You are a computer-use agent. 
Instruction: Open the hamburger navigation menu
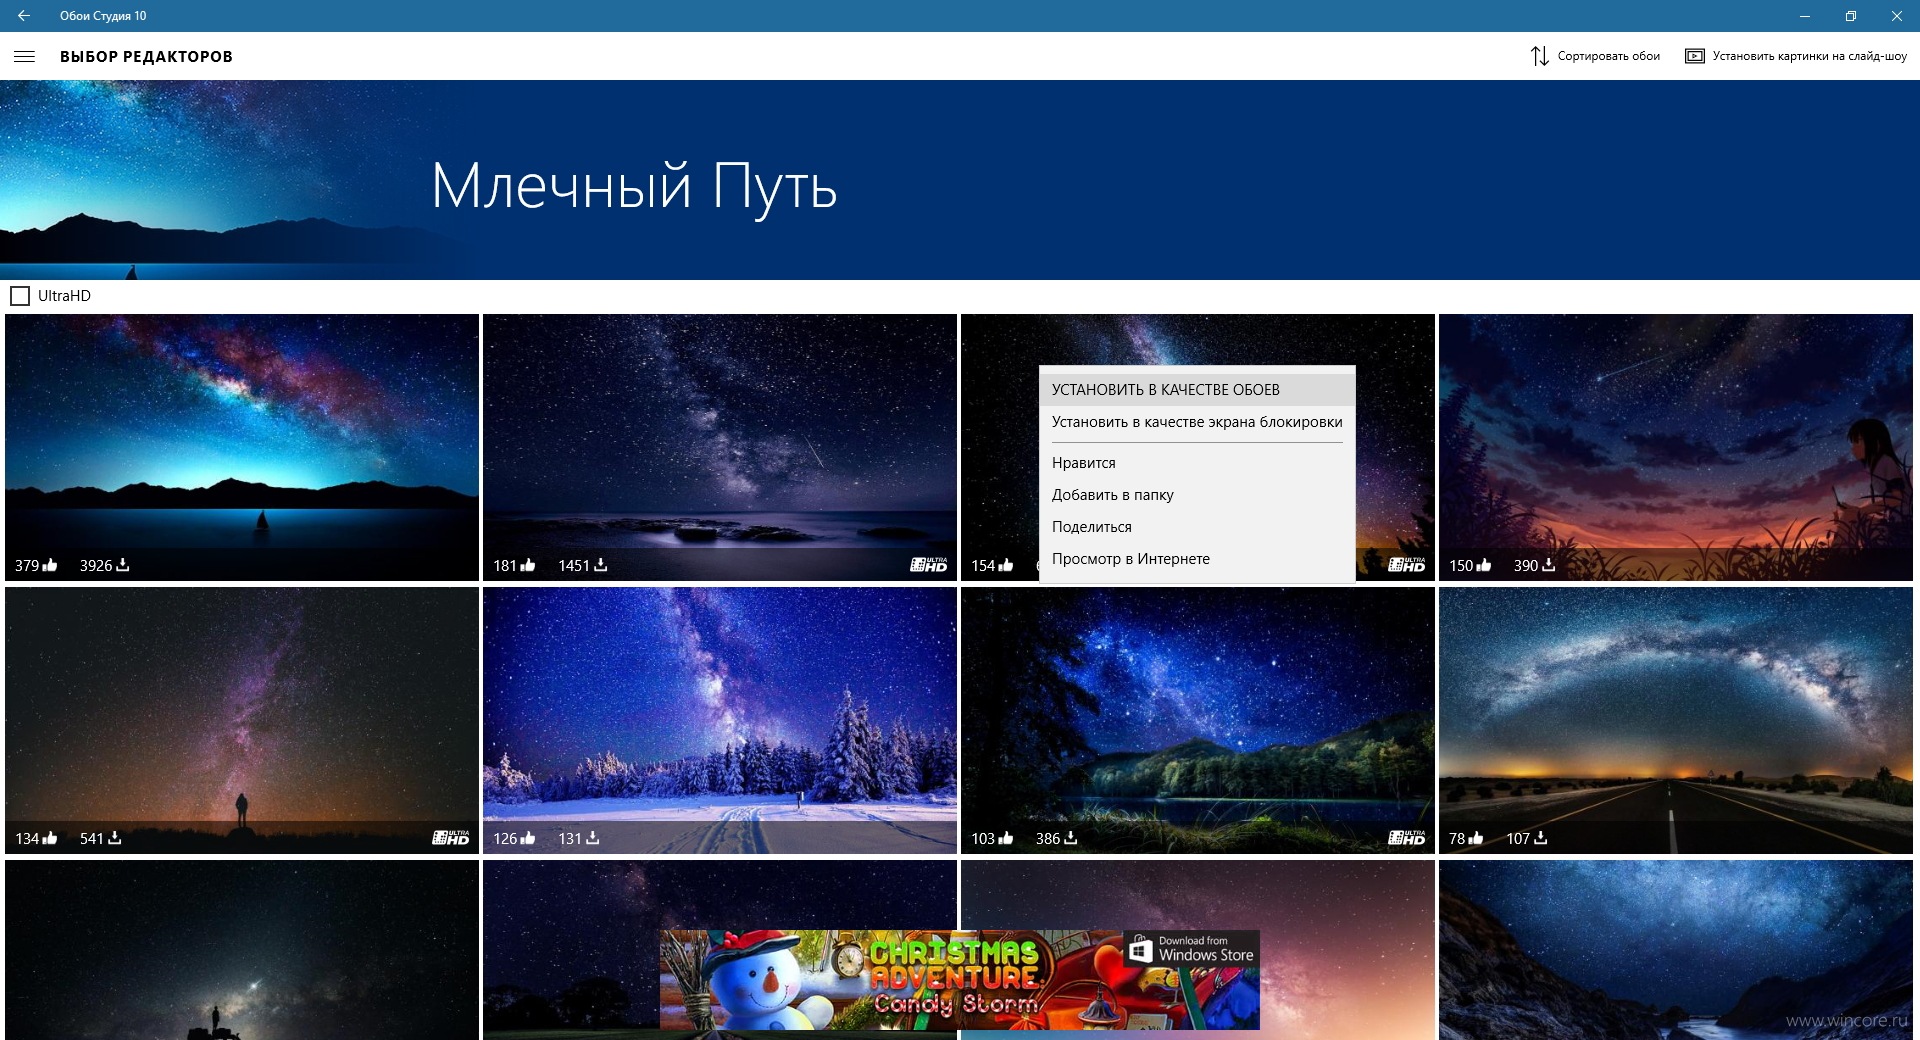tap(24, 57)
